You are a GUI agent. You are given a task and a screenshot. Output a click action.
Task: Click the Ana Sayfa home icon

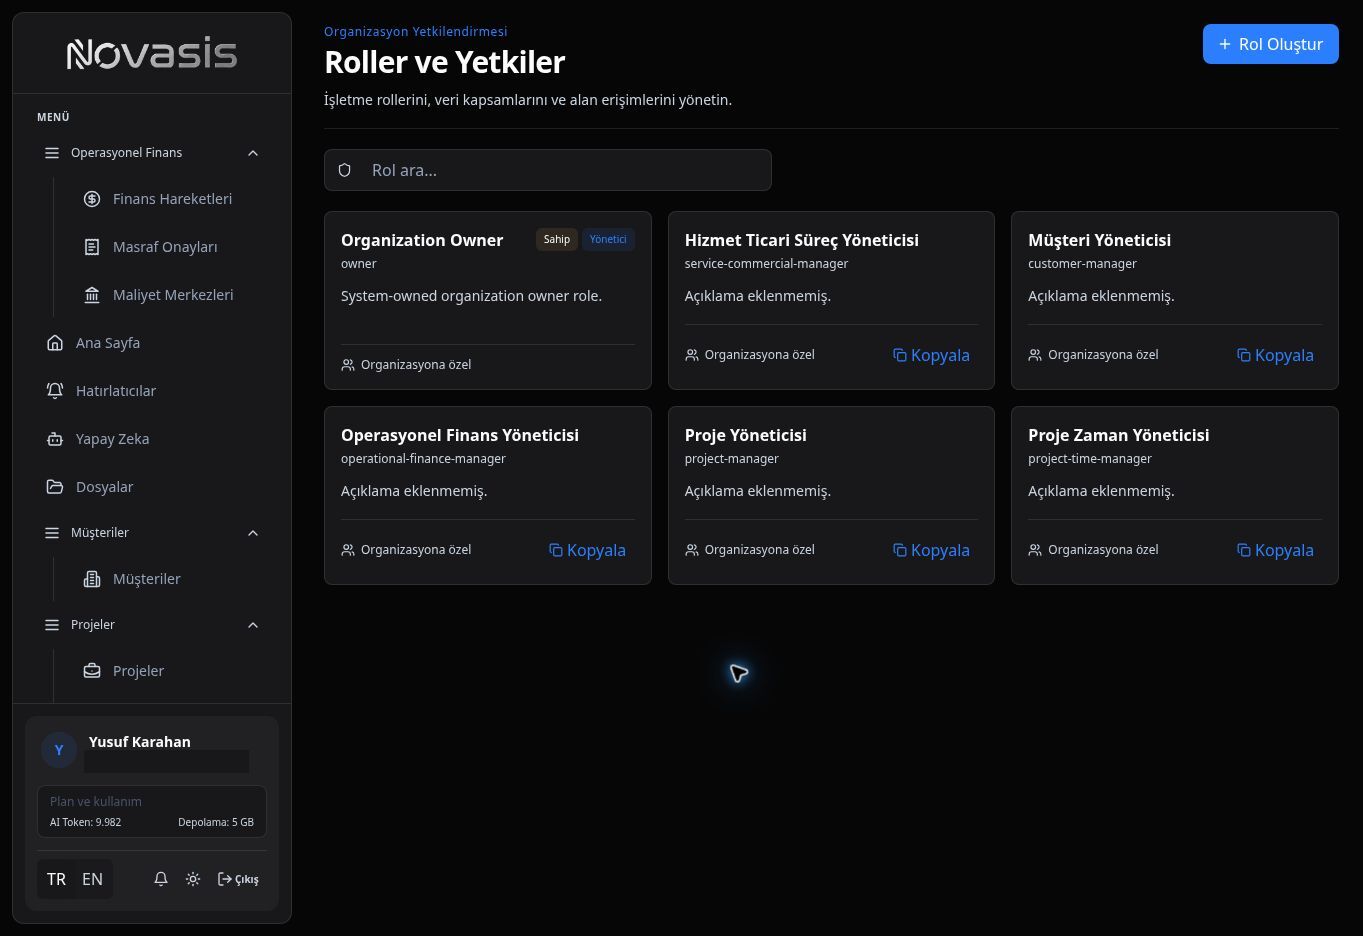[55, 343]
